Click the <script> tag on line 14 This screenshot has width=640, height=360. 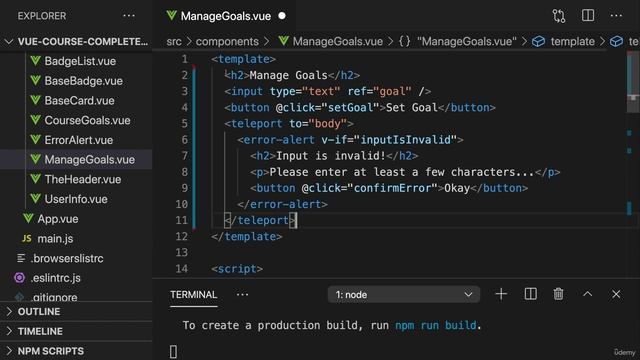(x=237, y=269)
